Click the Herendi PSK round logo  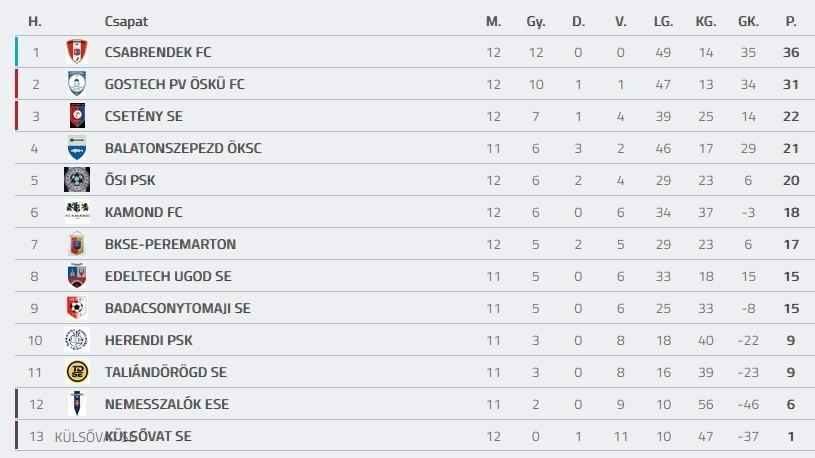coord(77,340)
